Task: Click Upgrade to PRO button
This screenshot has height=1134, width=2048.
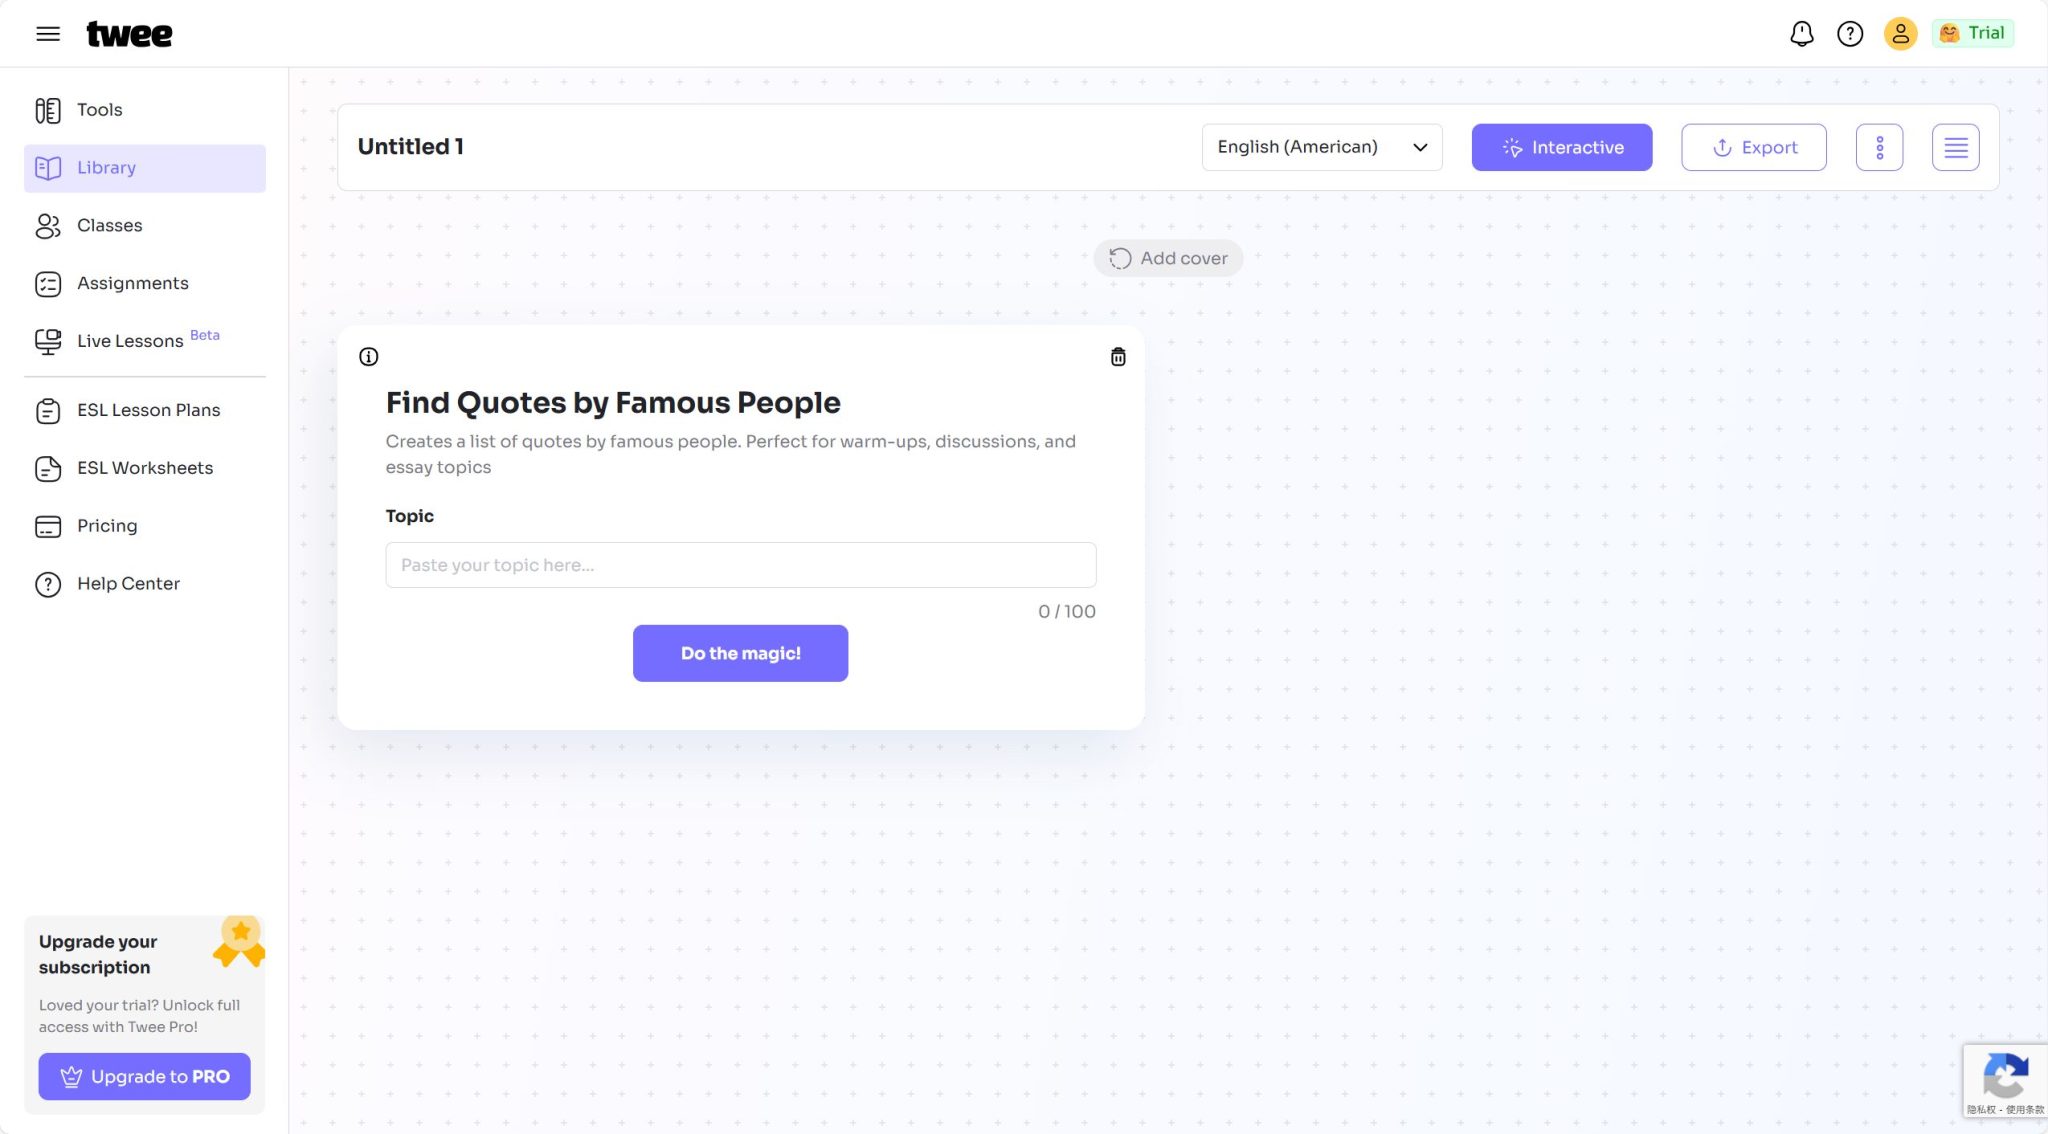Action: [x=145, y=1077]
